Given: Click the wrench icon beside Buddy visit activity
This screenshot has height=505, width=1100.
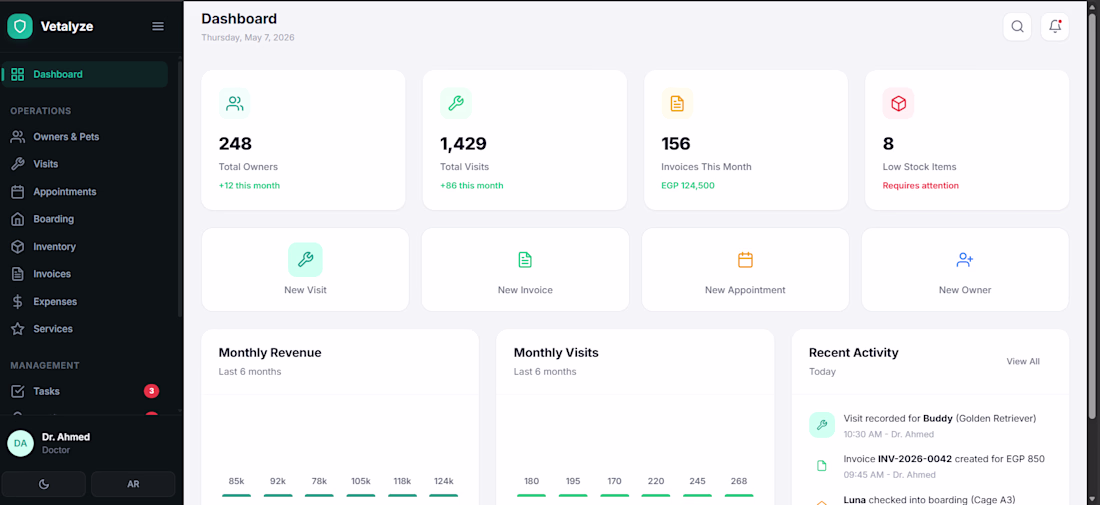Looking at the screenshot, I should pyautogui.click(x=821, y=425).
